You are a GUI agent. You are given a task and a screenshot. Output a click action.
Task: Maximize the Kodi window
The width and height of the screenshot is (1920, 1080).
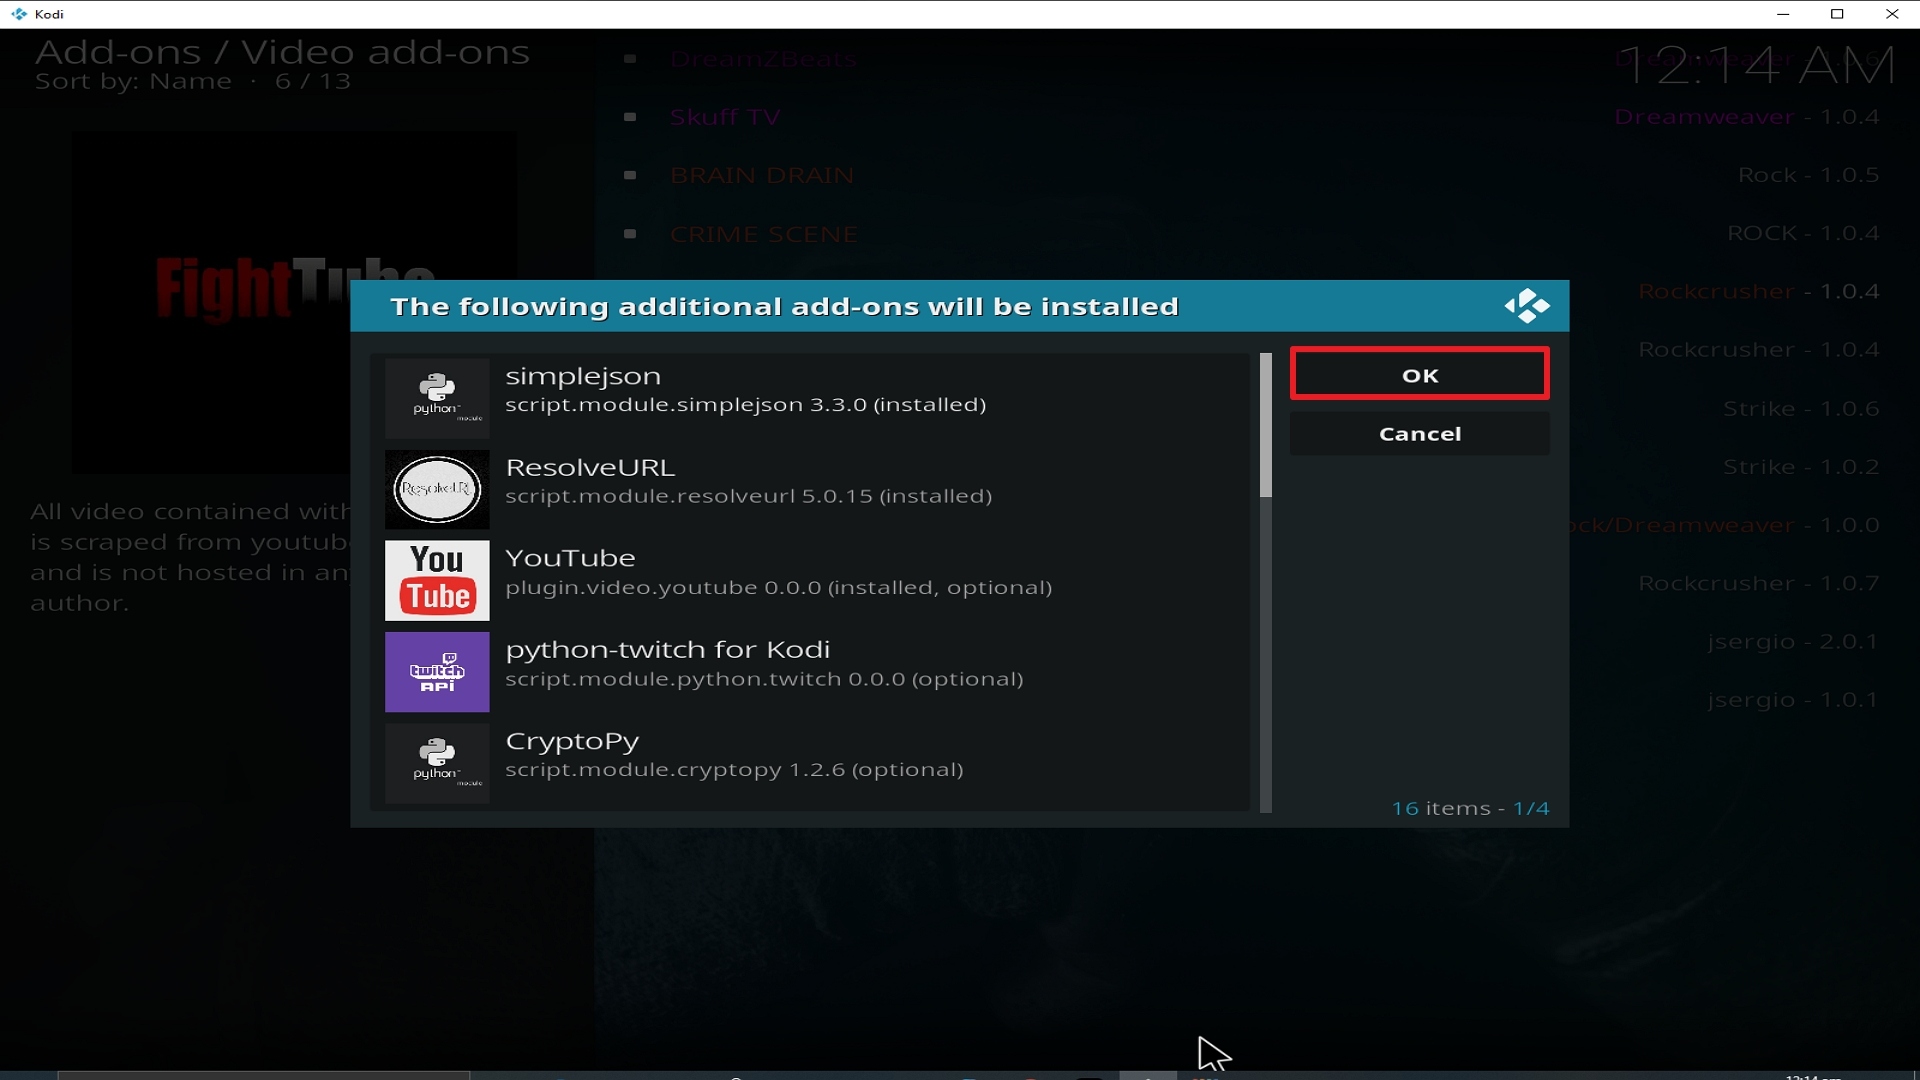(1837, 14)
